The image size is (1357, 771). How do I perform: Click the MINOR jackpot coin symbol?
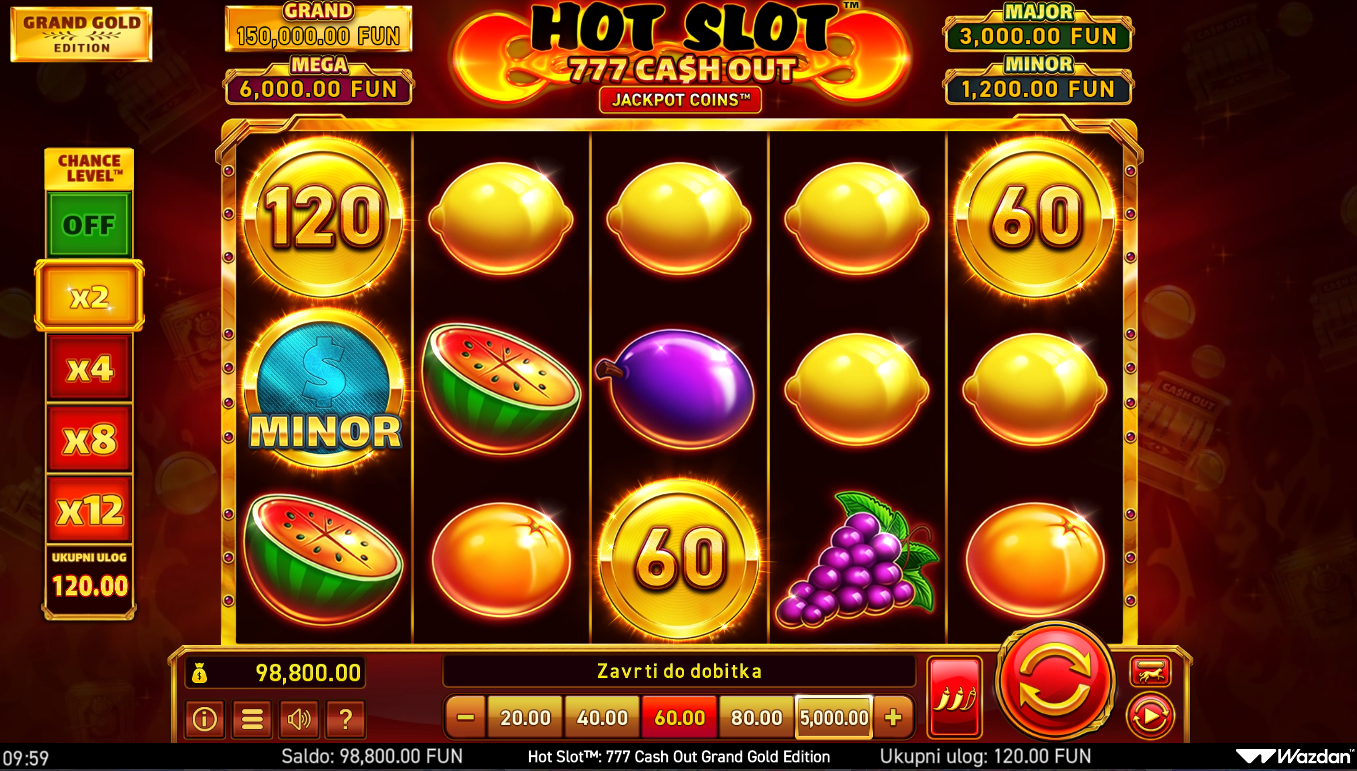coord(324,388)
